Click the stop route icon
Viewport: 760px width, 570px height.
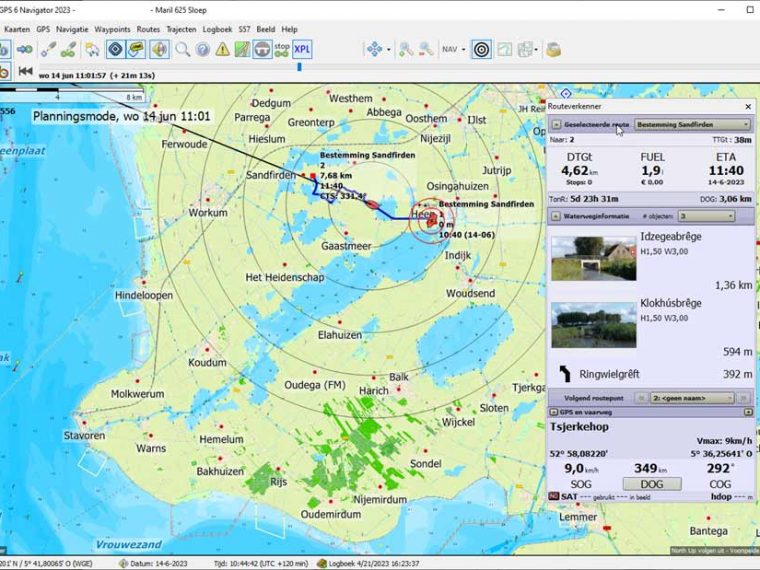click(282, 49)
